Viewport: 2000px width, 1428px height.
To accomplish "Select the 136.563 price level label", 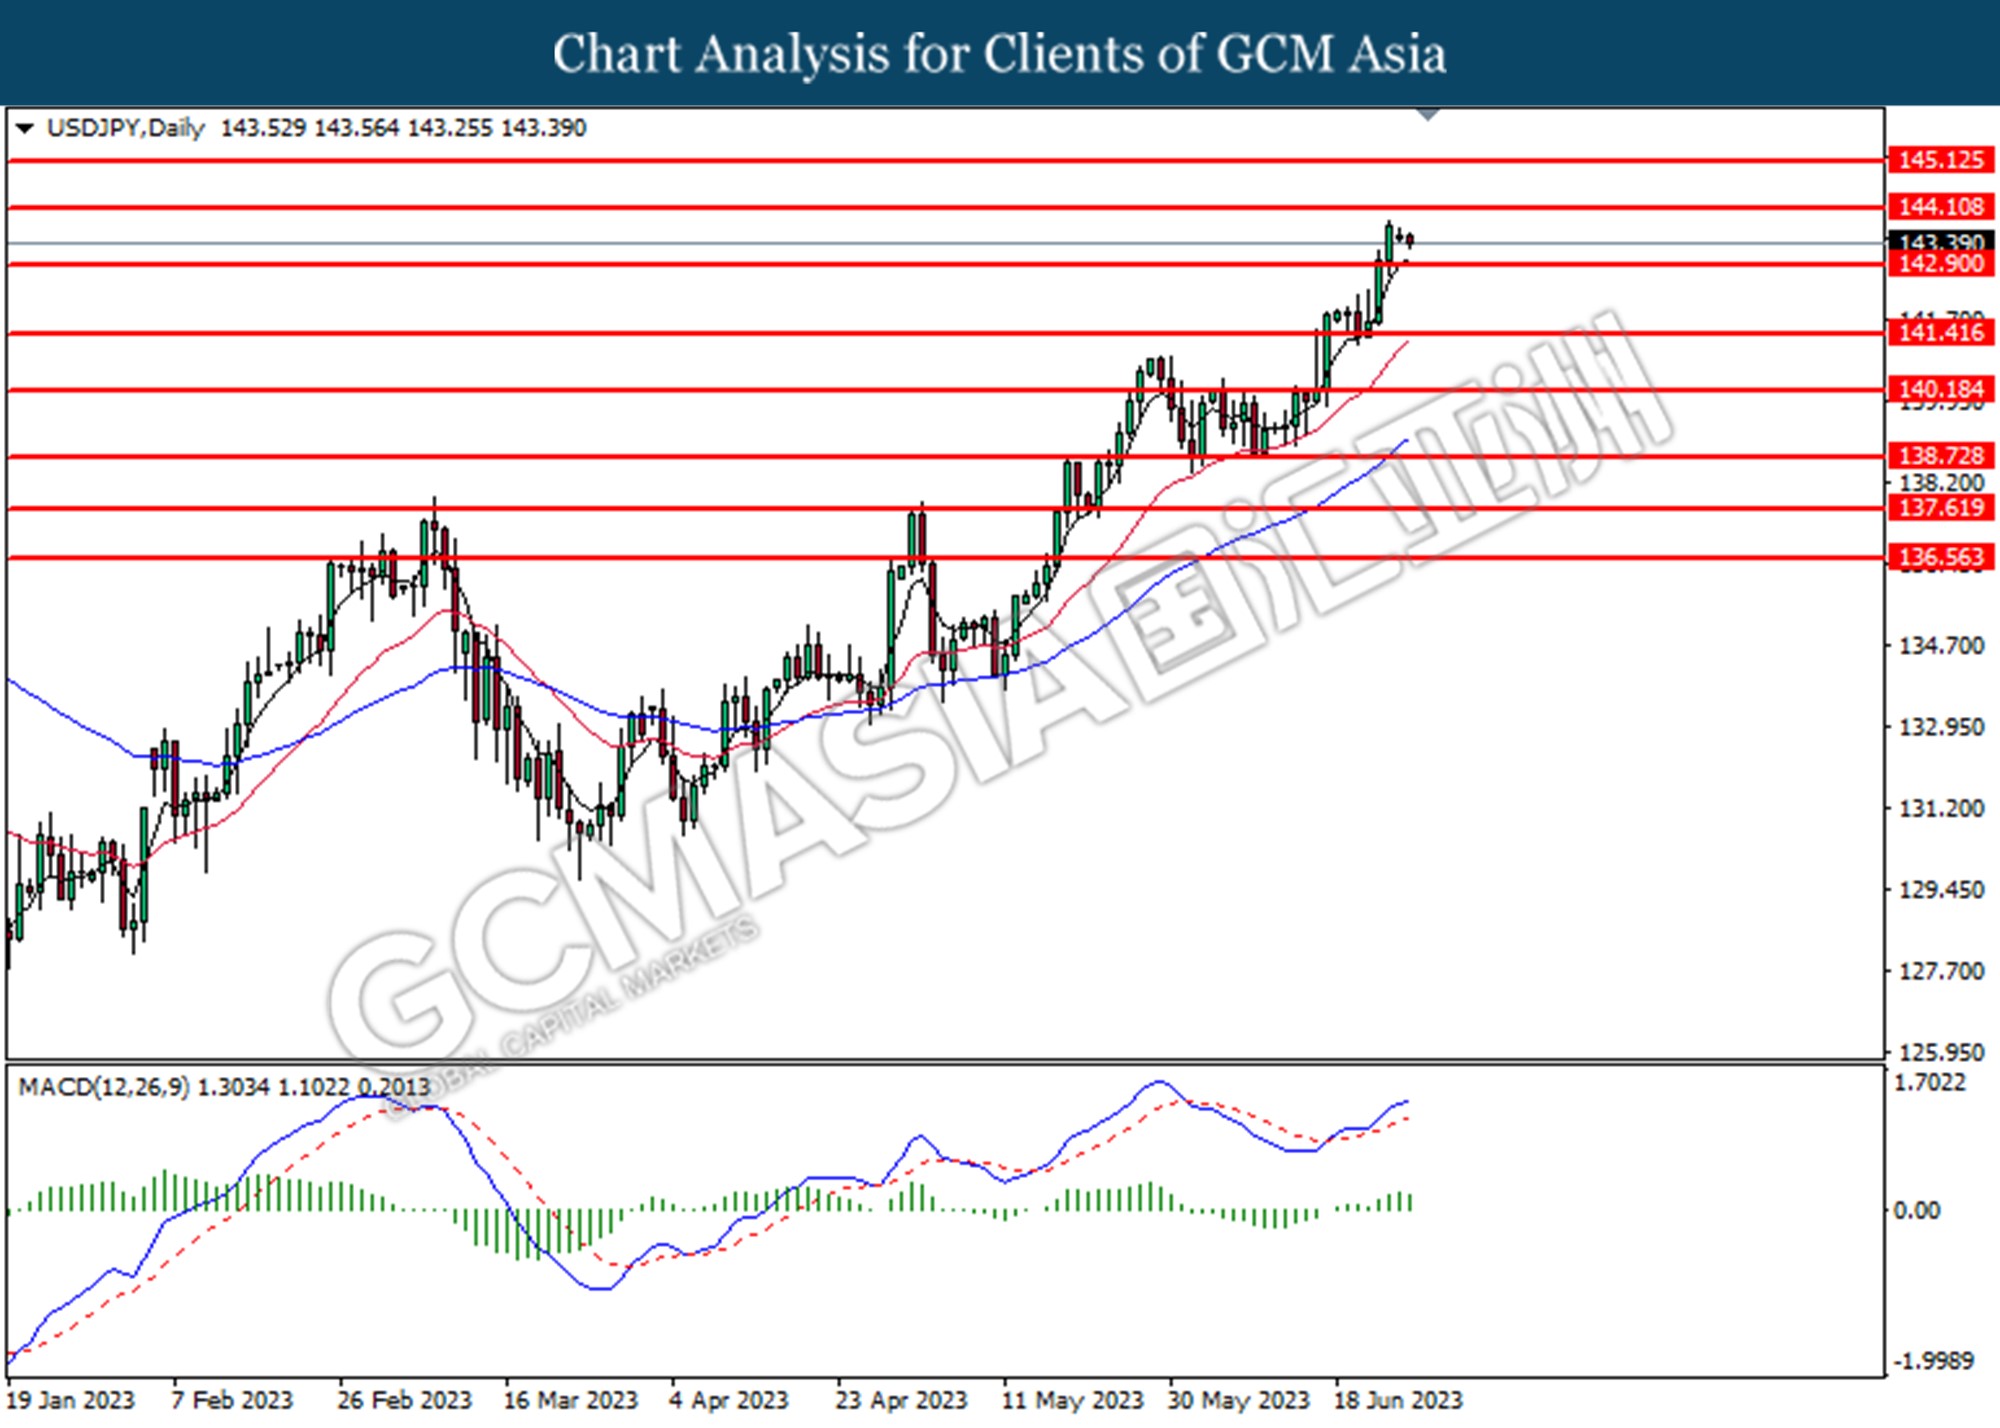I will click(1940, 557).
